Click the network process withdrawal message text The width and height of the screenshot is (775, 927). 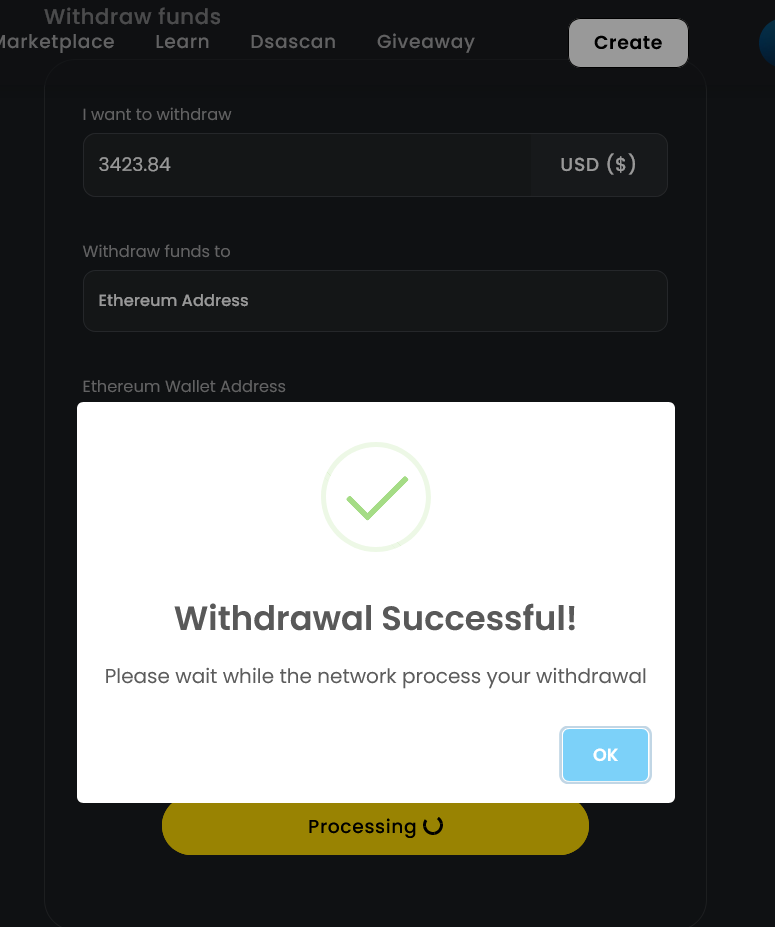[375, 676]
